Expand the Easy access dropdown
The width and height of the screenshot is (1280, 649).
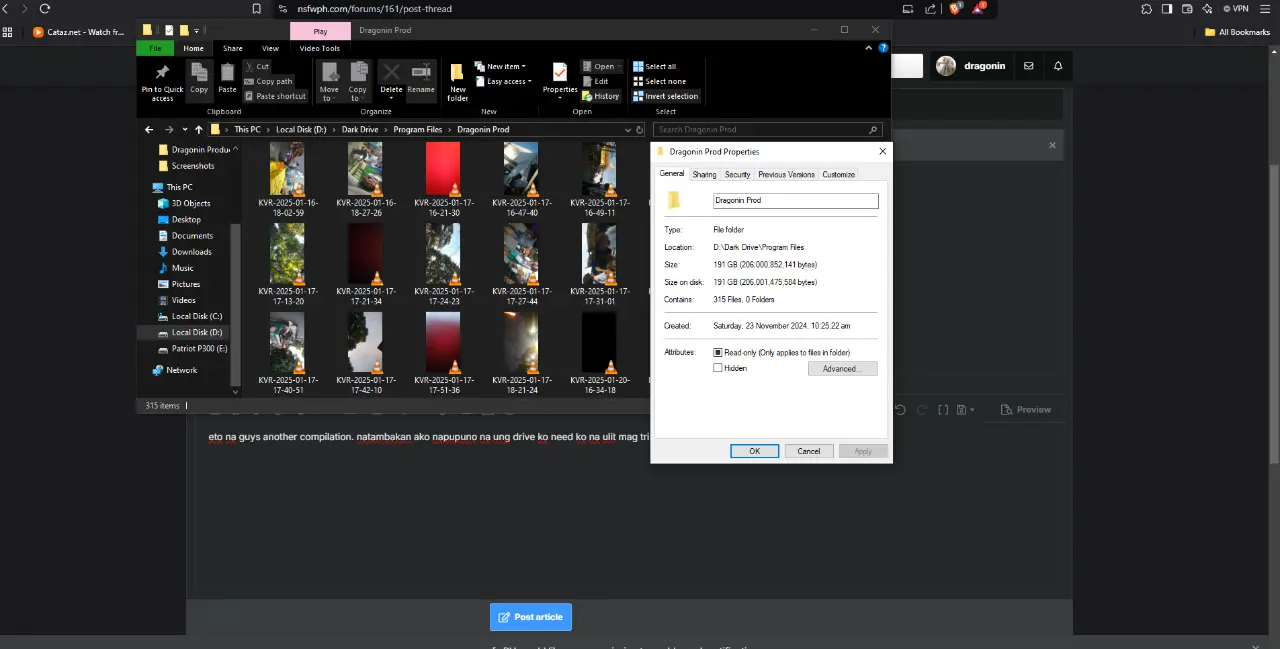tap(503, 81)
